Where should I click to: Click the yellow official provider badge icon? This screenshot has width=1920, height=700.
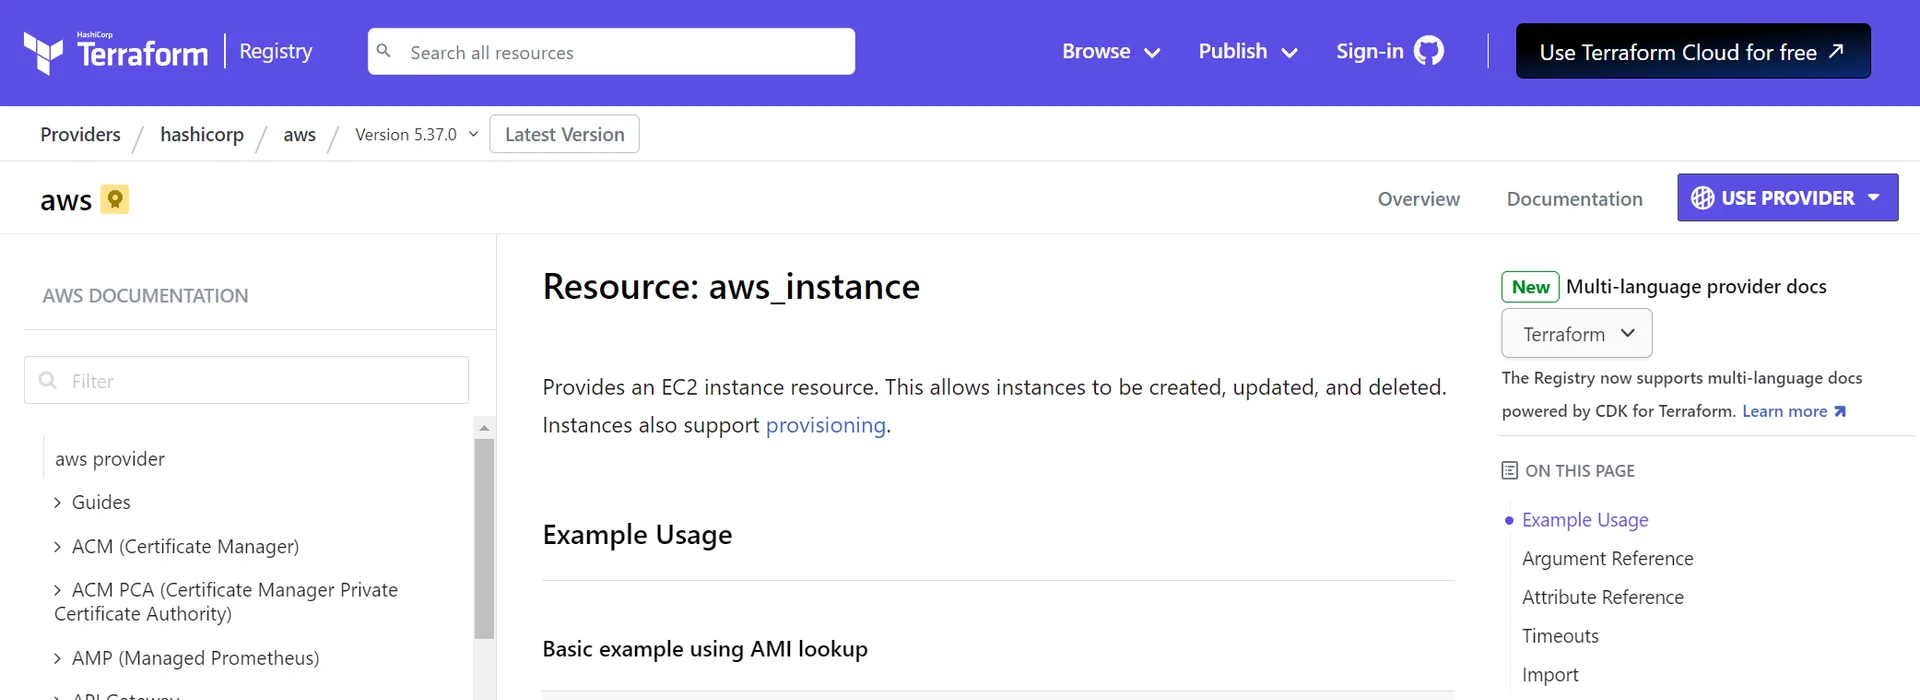pos(115,199)
